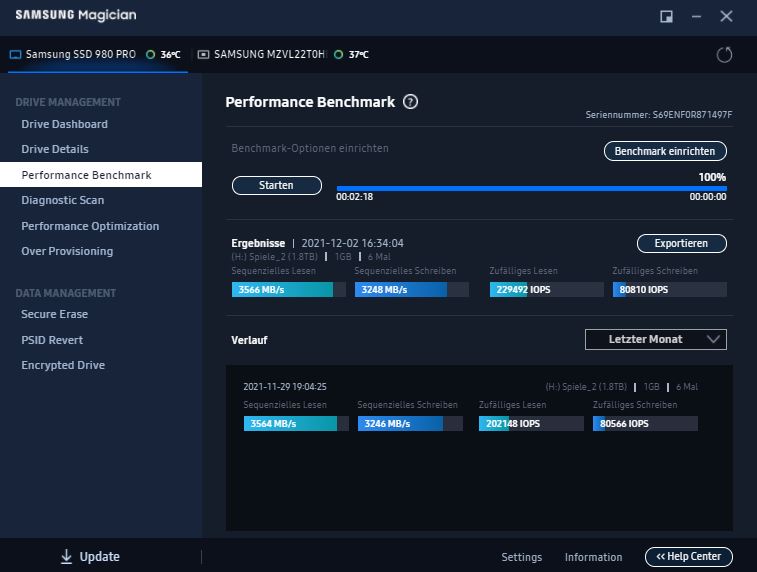Minimize the Samsung Magician window

tap(696, 16)
